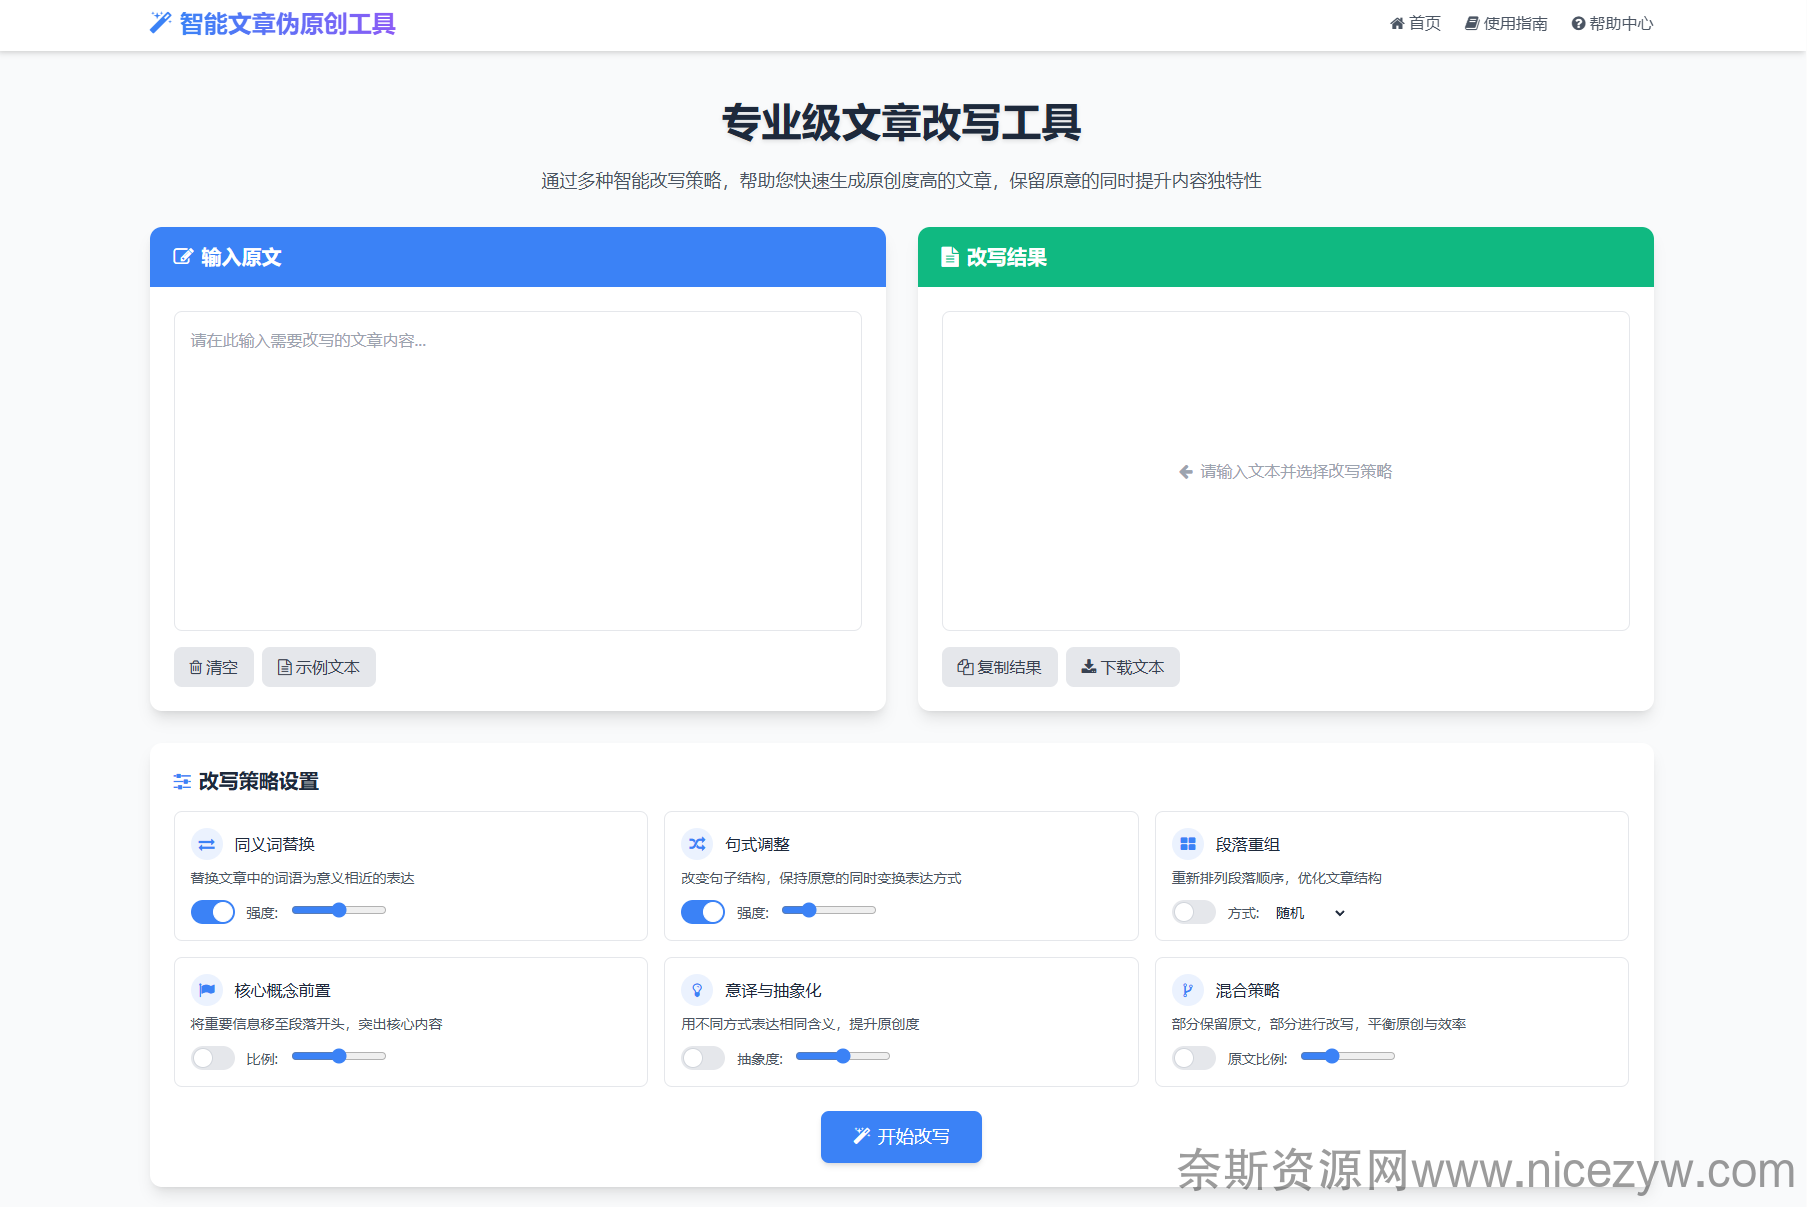The height and width of the screenshot is (1207, 1807).
Task: Click the 复制结果 button
Action: [x=999, y=667]
